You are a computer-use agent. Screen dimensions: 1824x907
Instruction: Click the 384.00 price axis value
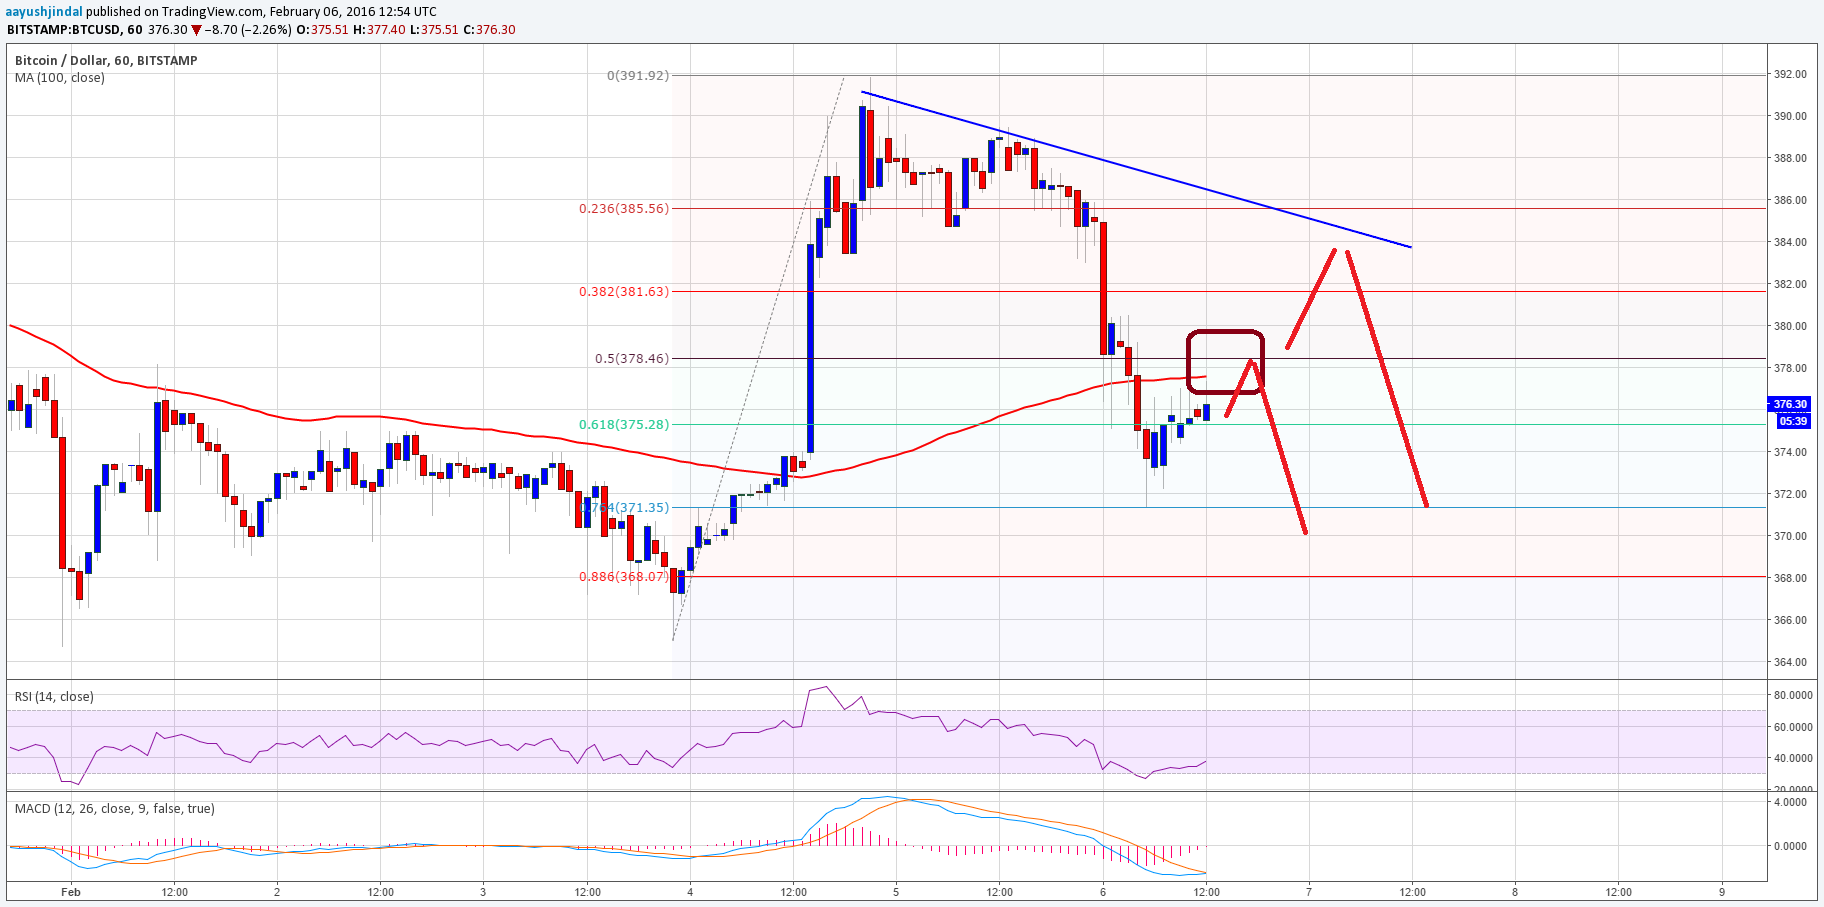1790,243
